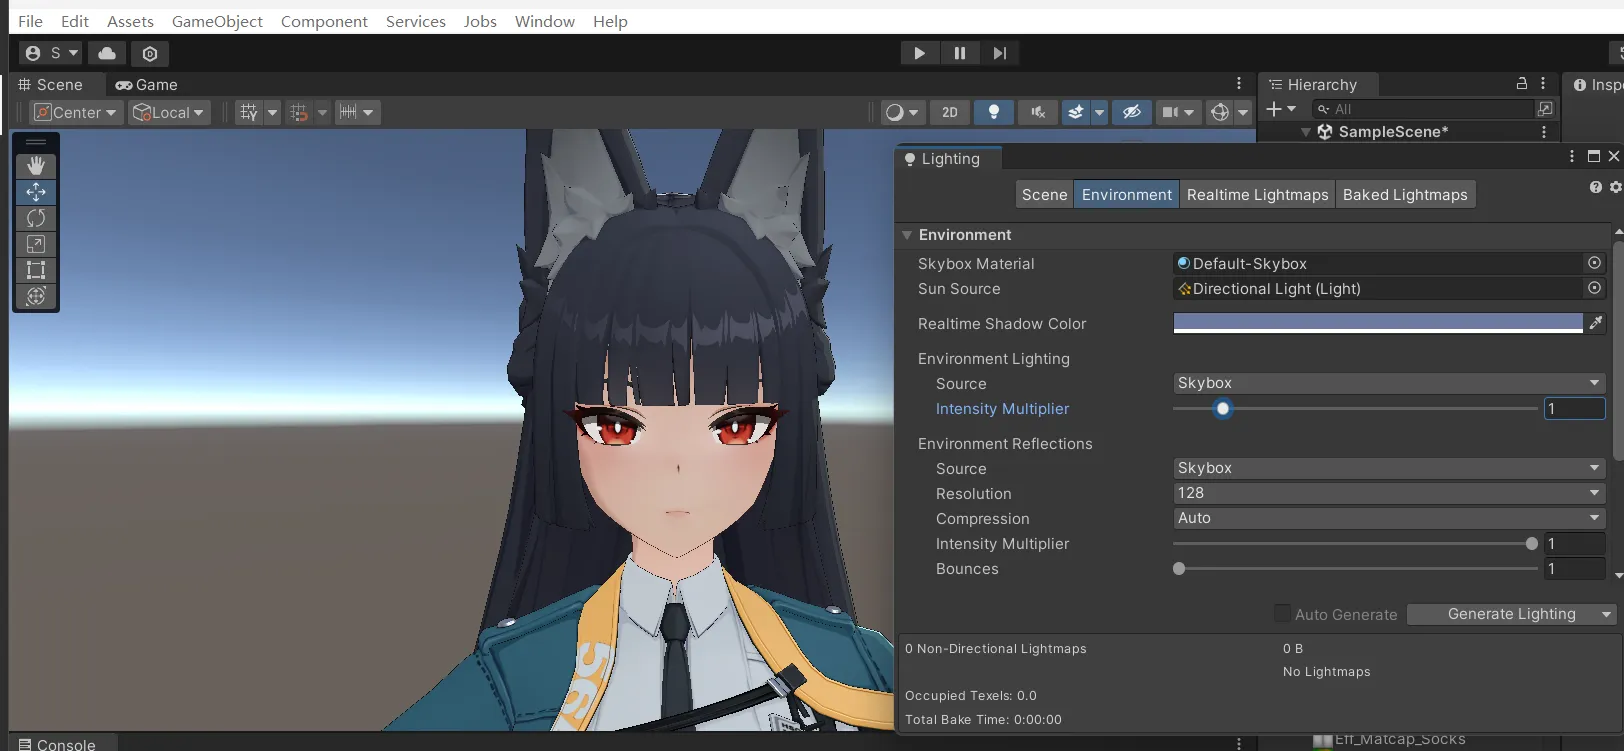The height and width of the screenshot is (751, 1624).
Task: Select the Hand view tool
Action: pos(36,166)
